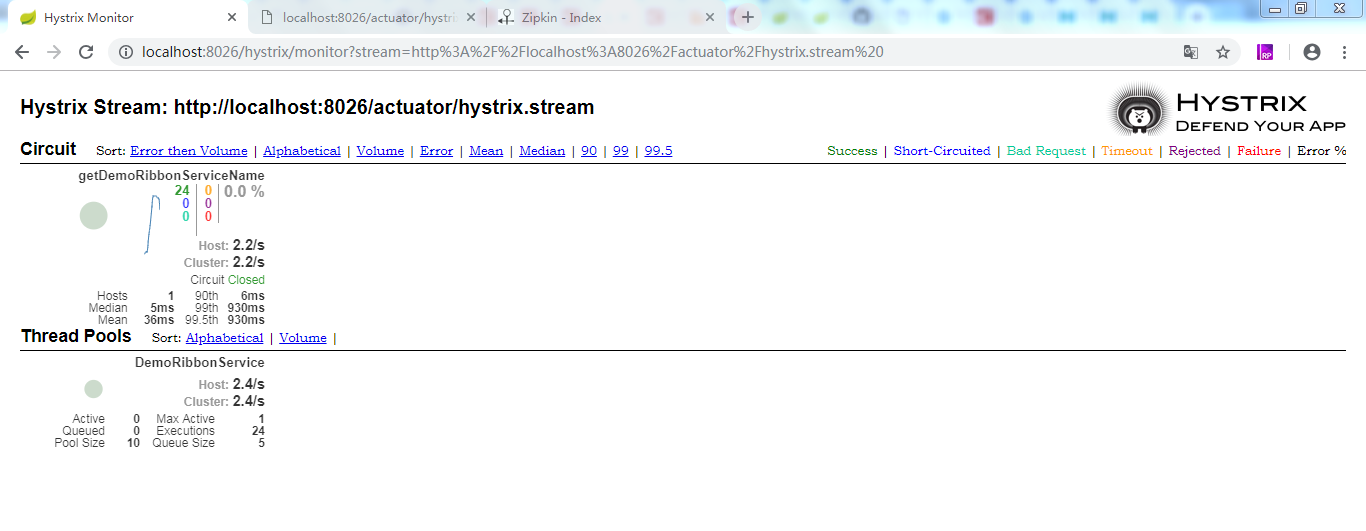Close the Hystrix Monitor tab

(232, 17)
